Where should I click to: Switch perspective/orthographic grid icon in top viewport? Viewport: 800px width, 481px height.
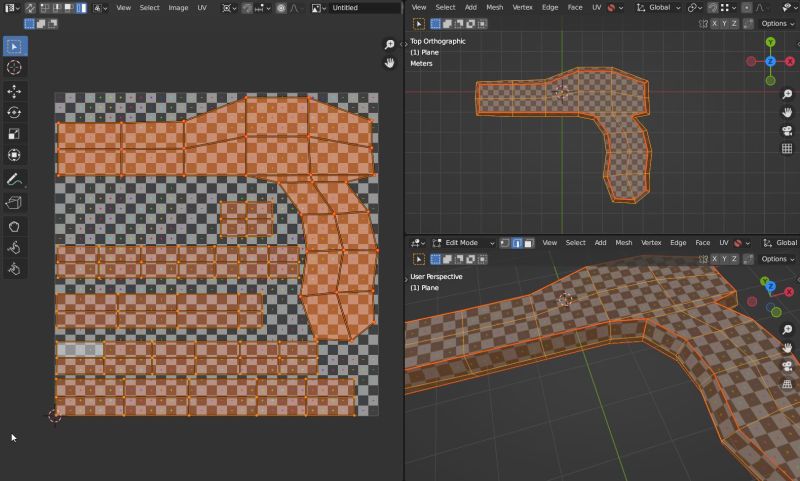787,148
